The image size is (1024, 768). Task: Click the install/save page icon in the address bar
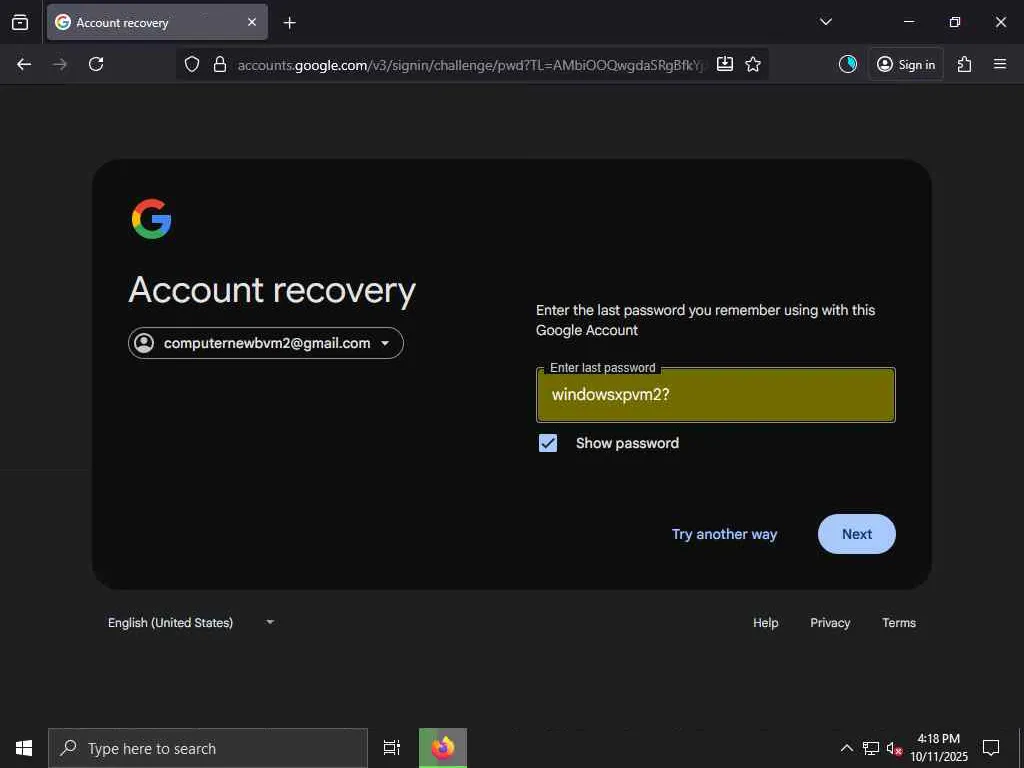pyautogui.click(x=725, y=64)
